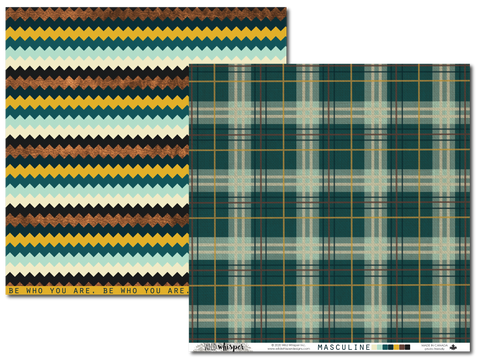Click the first BE WHO YOU ARE phrase

click(52, 290)
